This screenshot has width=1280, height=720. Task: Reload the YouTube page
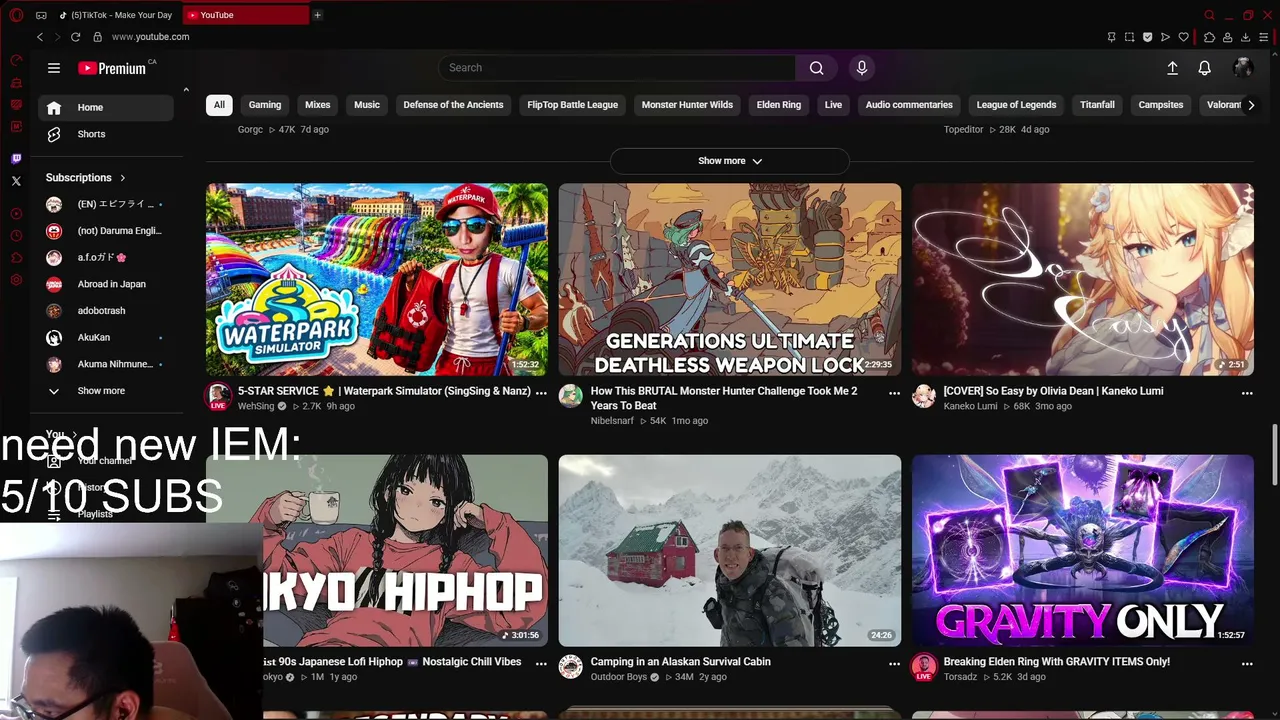(75, 37)
